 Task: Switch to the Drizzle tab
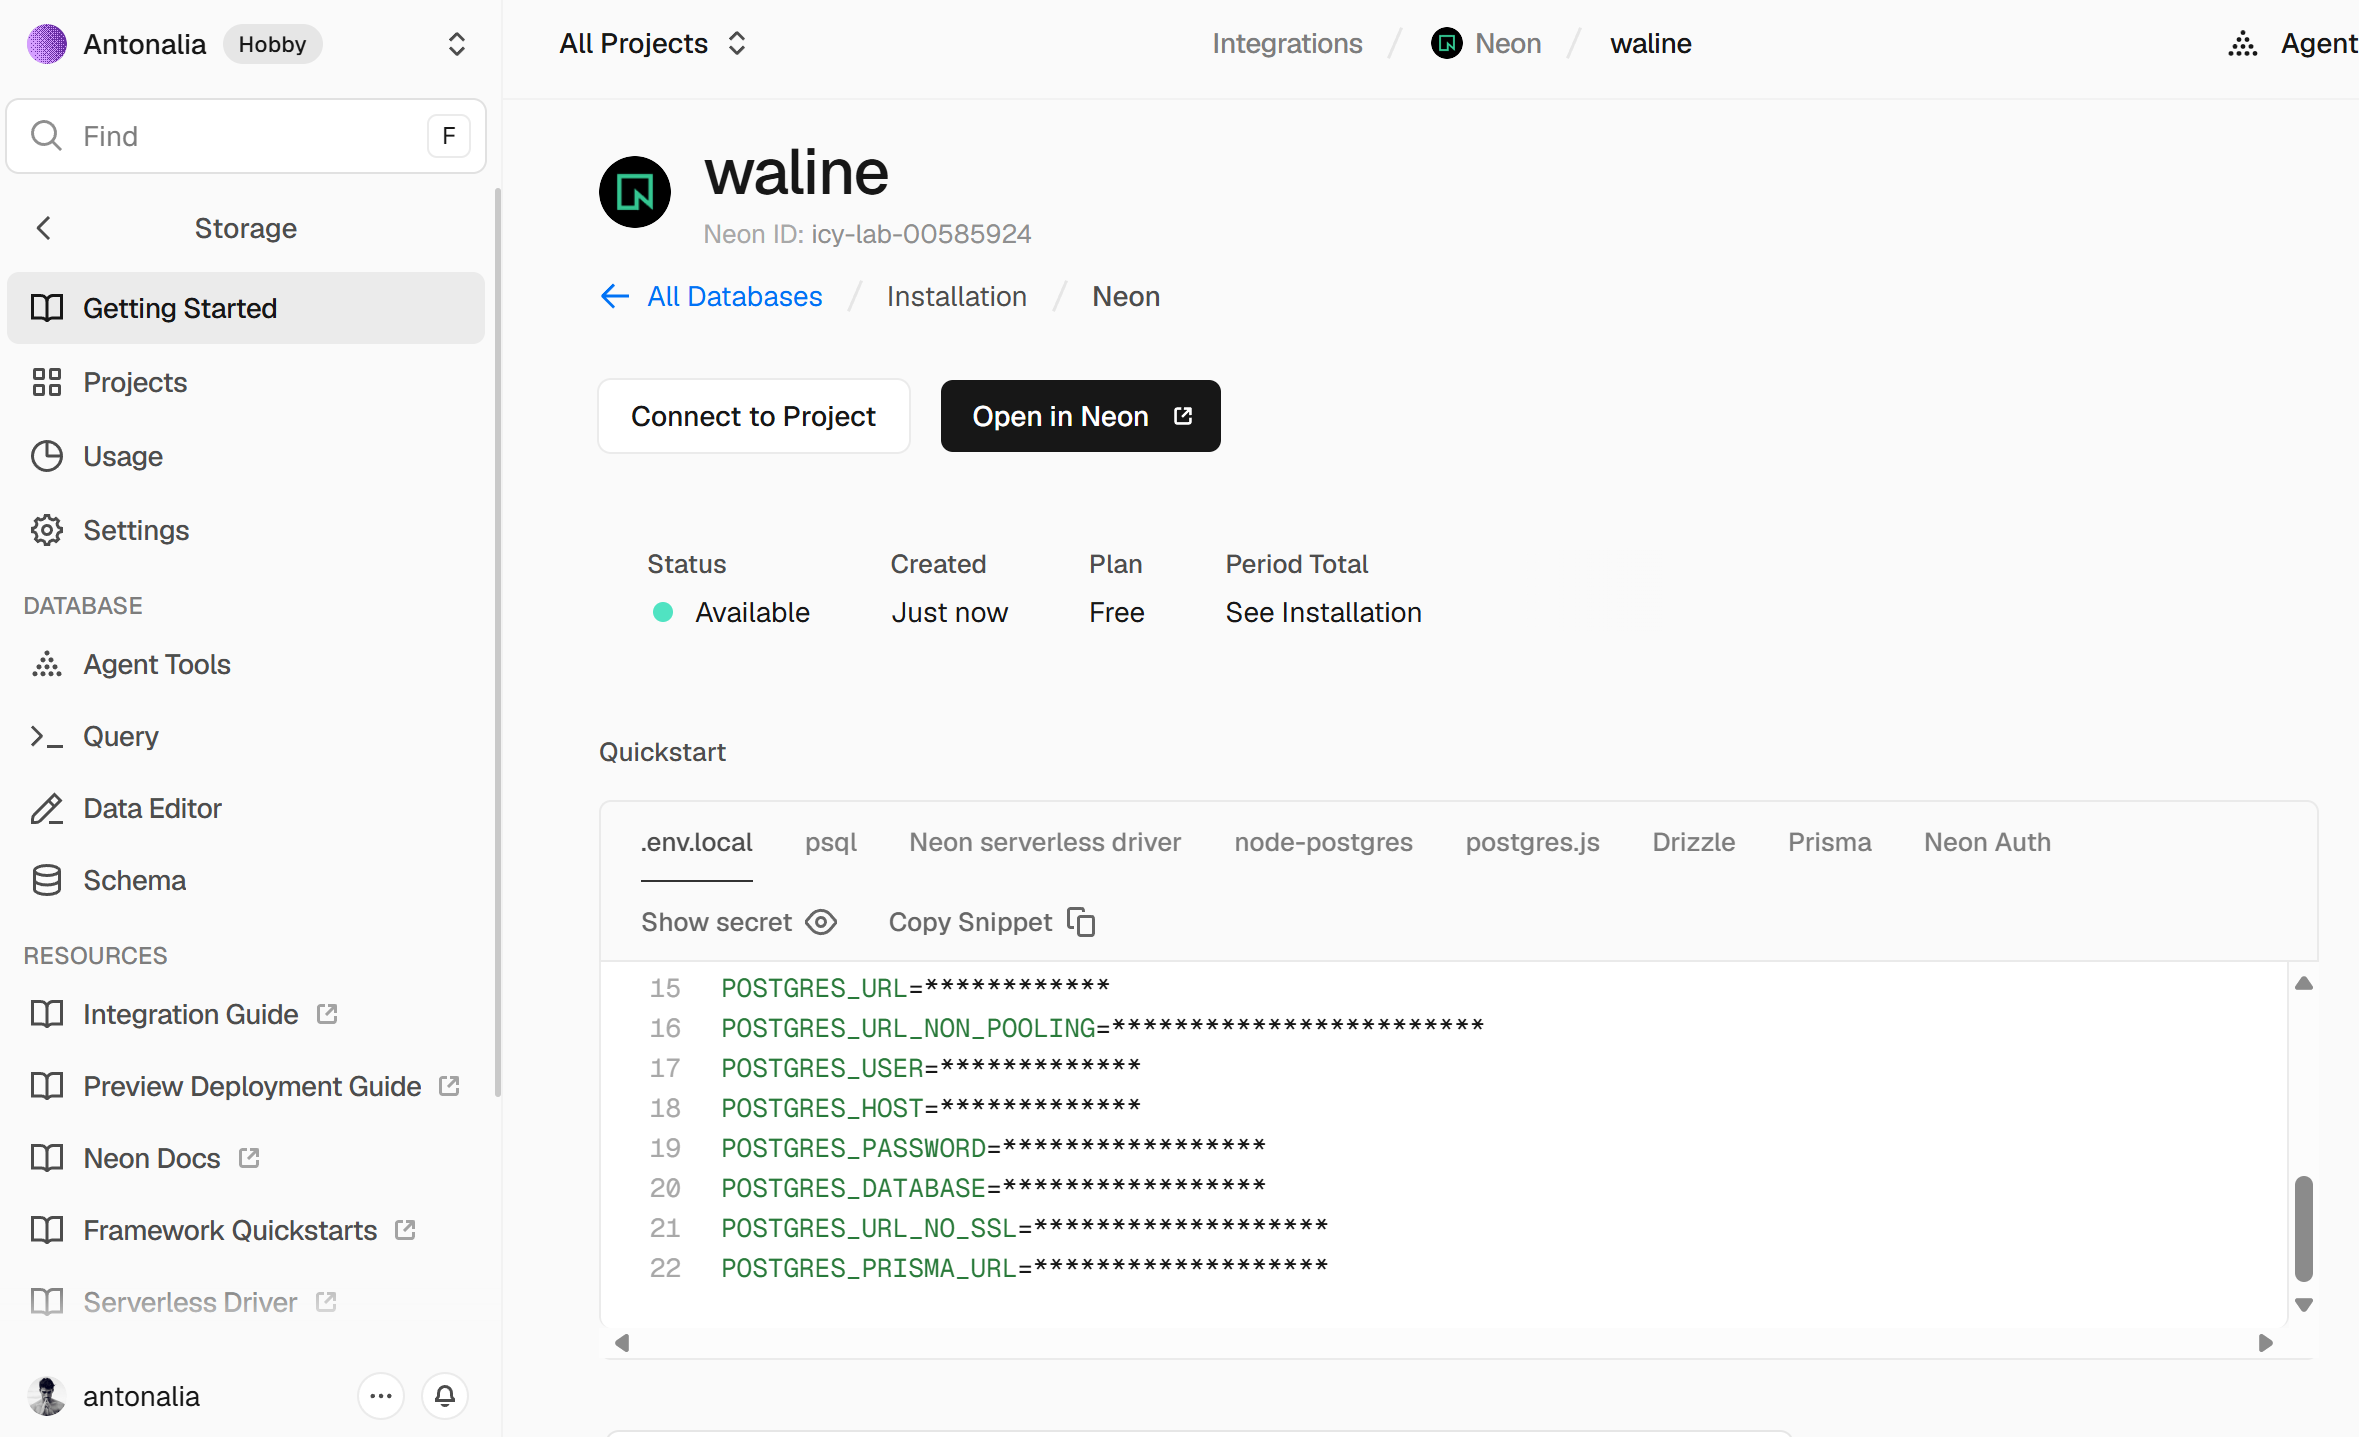click(x=1694, y=842)
